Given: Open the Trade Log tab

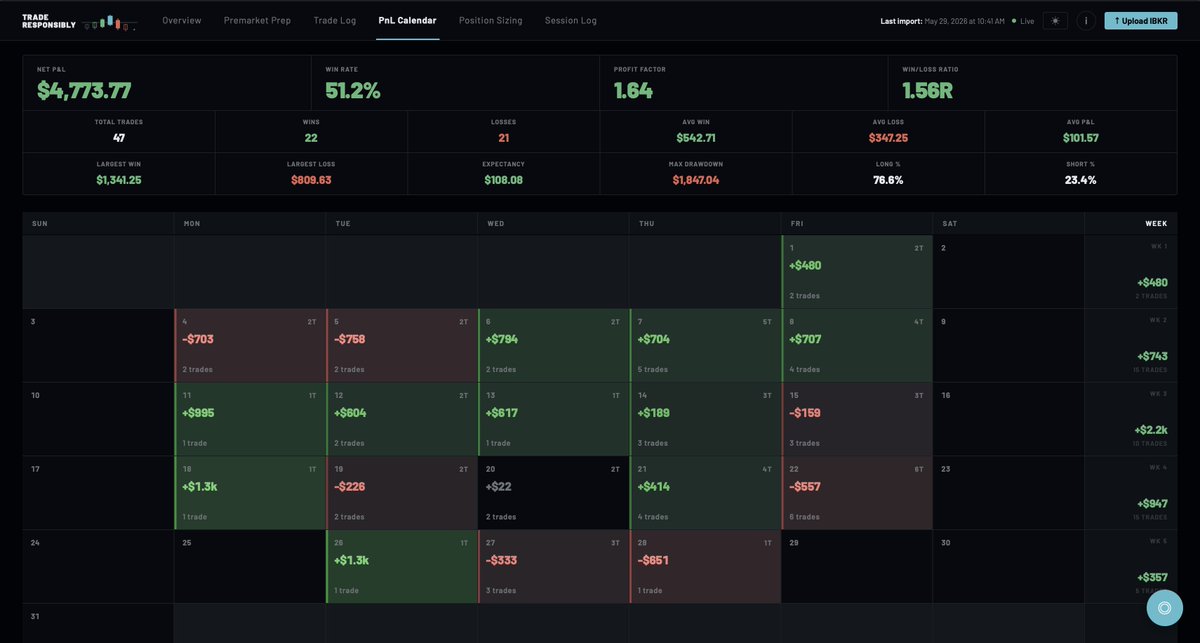Looking at the screenshot, I should (x=335, y=20).
